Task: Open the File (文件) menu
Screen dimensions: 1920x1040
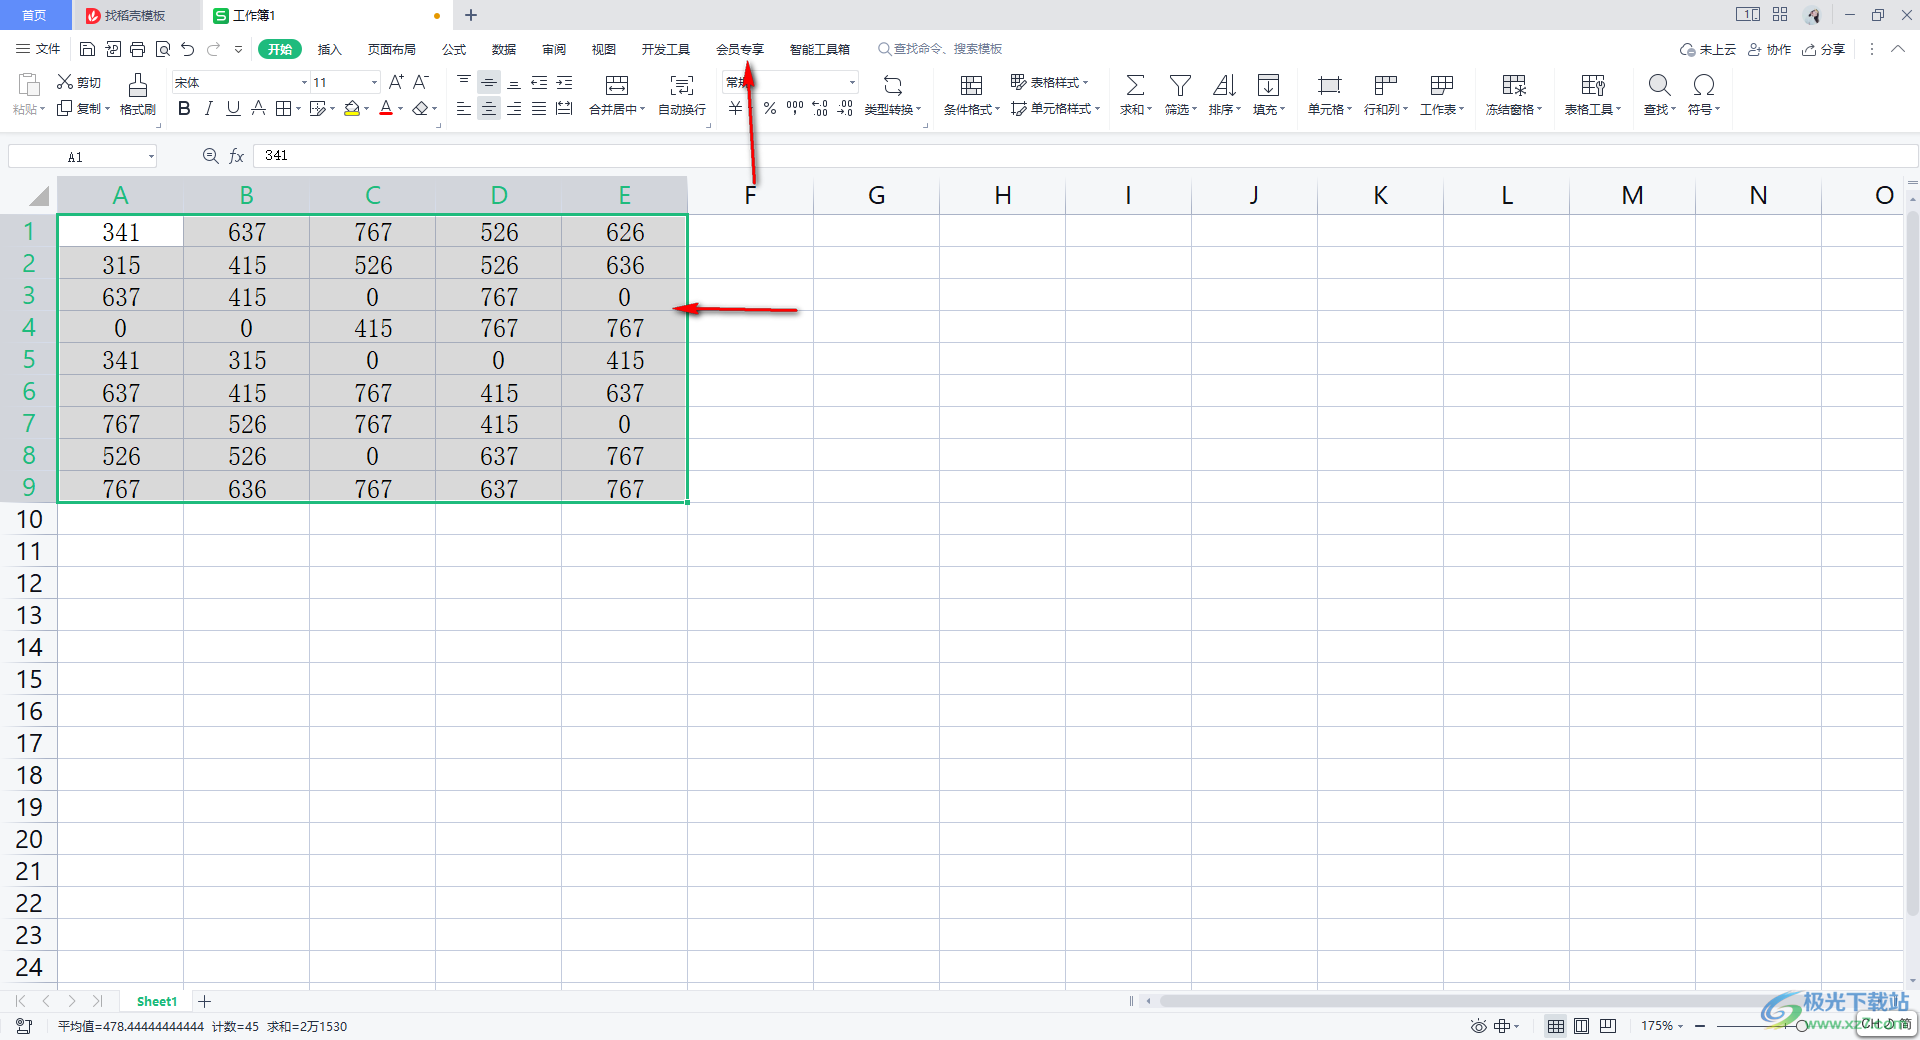Action: [x=38, y=49]
